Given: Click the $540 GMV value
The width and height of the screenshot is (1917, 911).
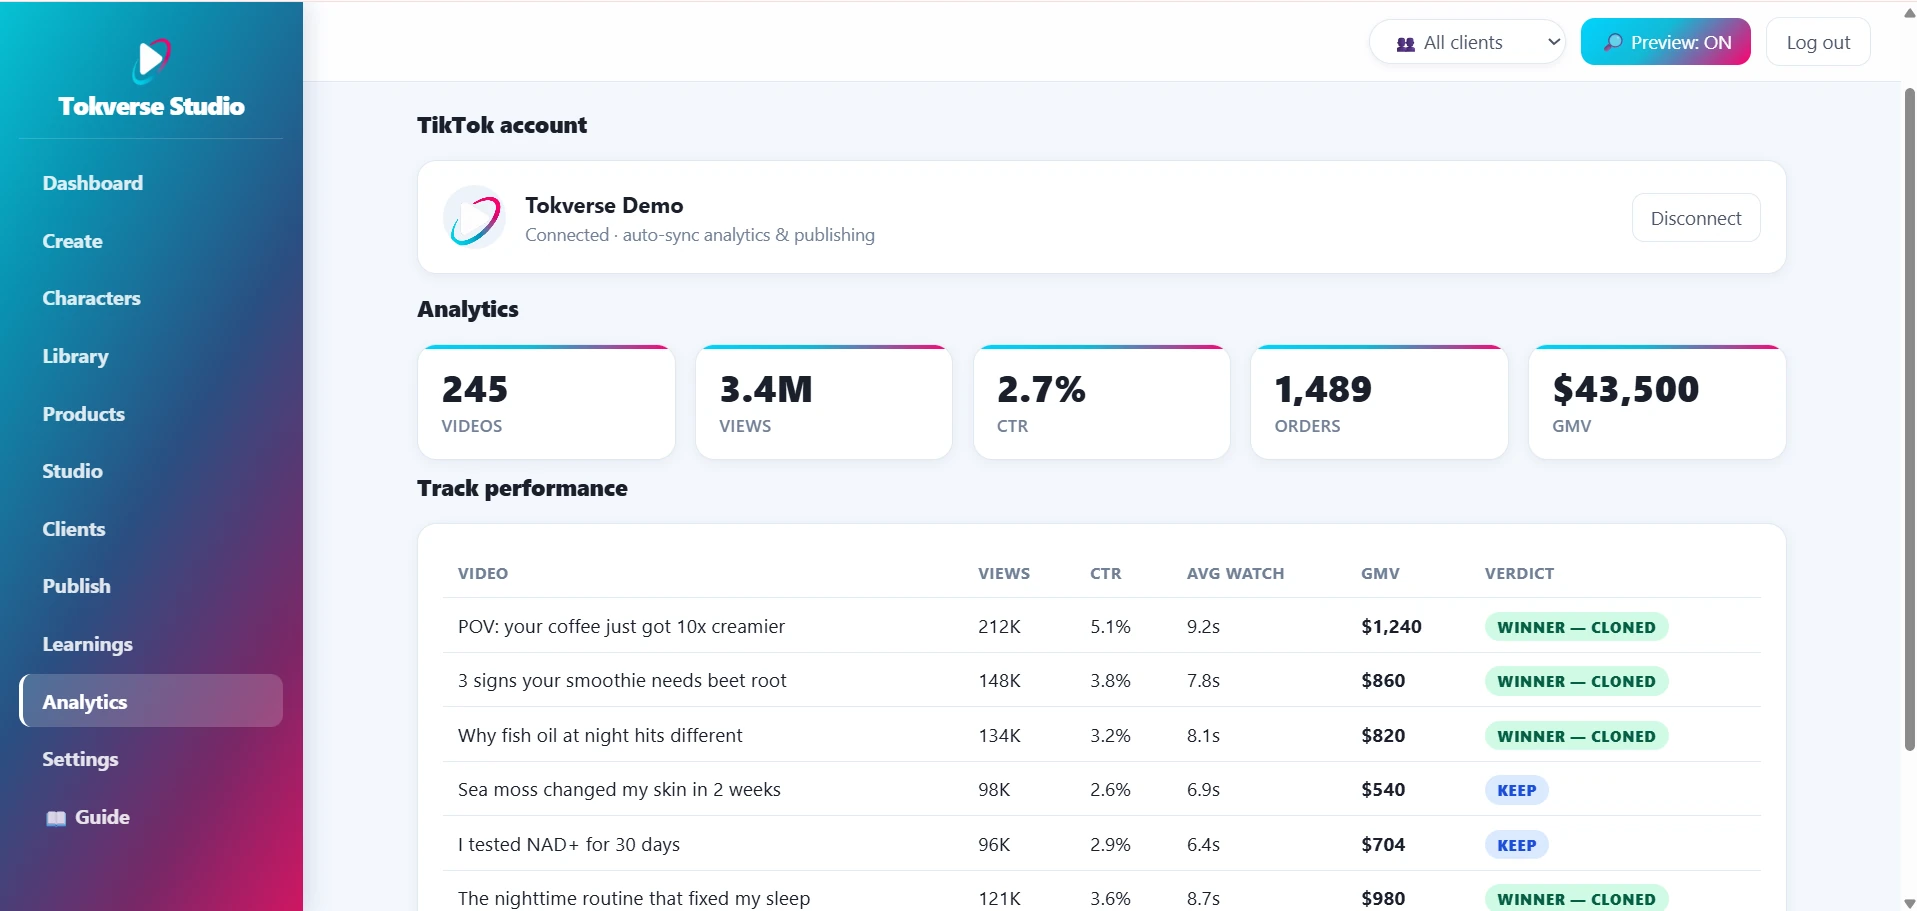Looking at the screenshot, I should [1383, 790].
